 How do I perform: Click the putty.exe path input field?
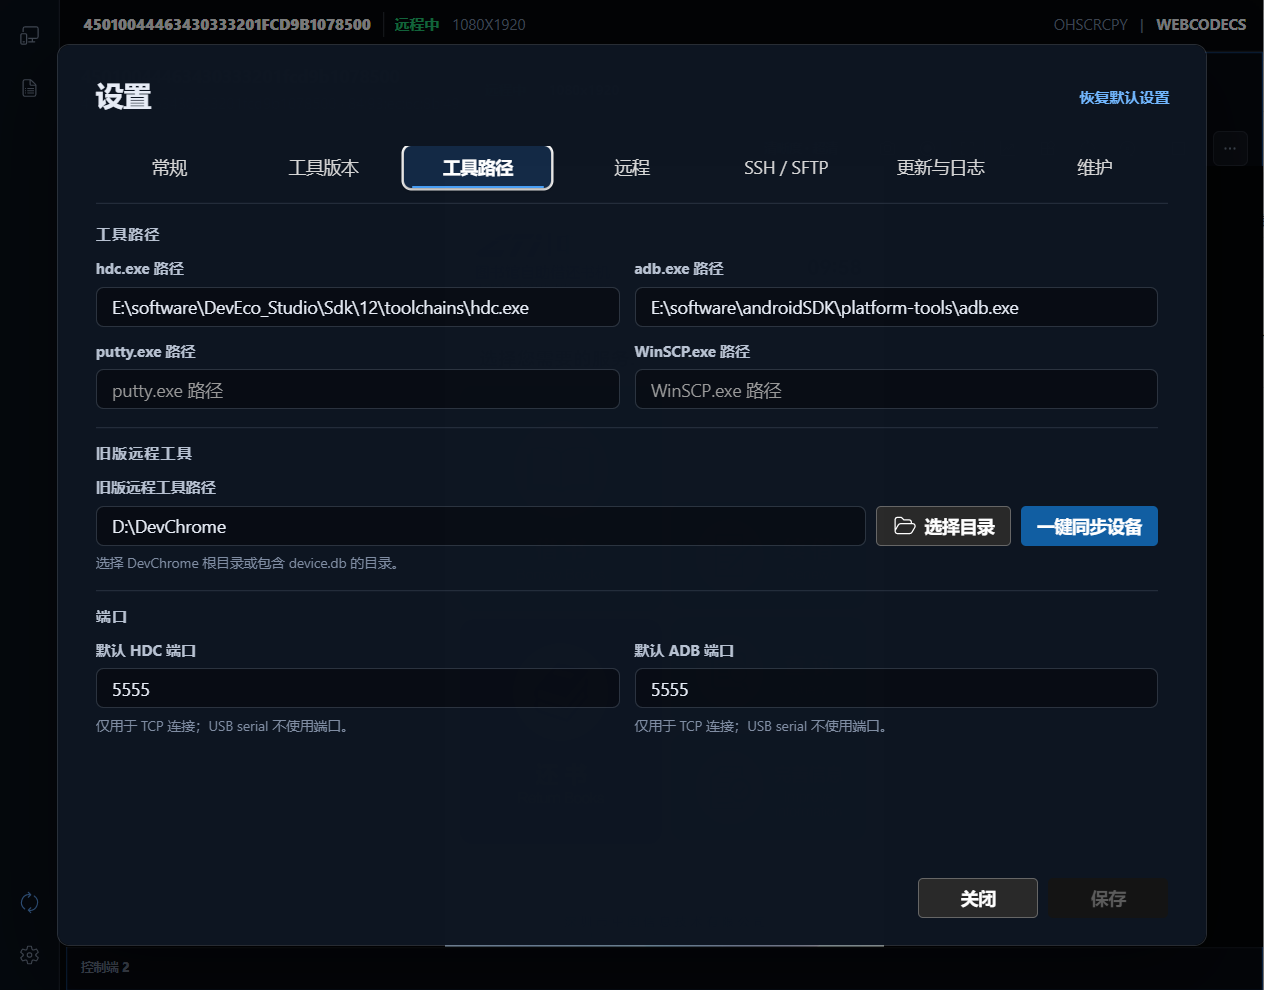click(x=358, y=389)
